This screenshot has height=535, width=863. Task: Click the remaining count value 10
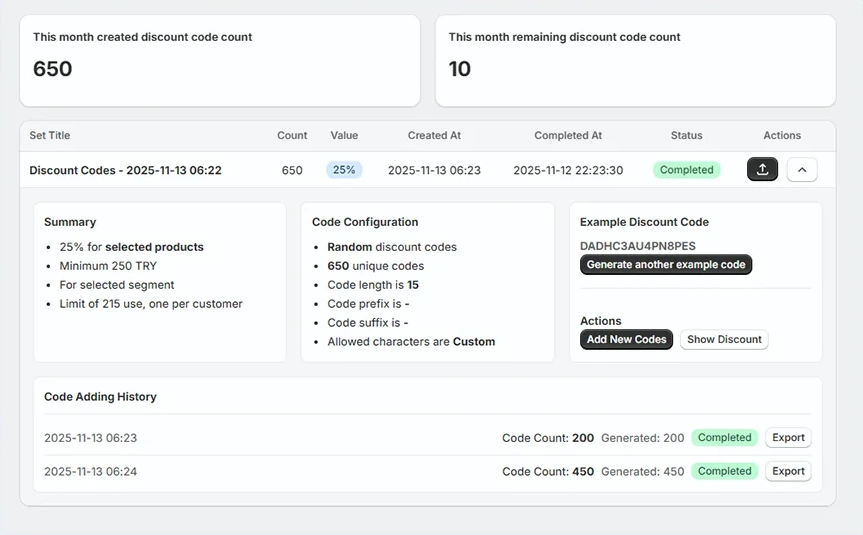pyautogui.click(x=460, y=69)
